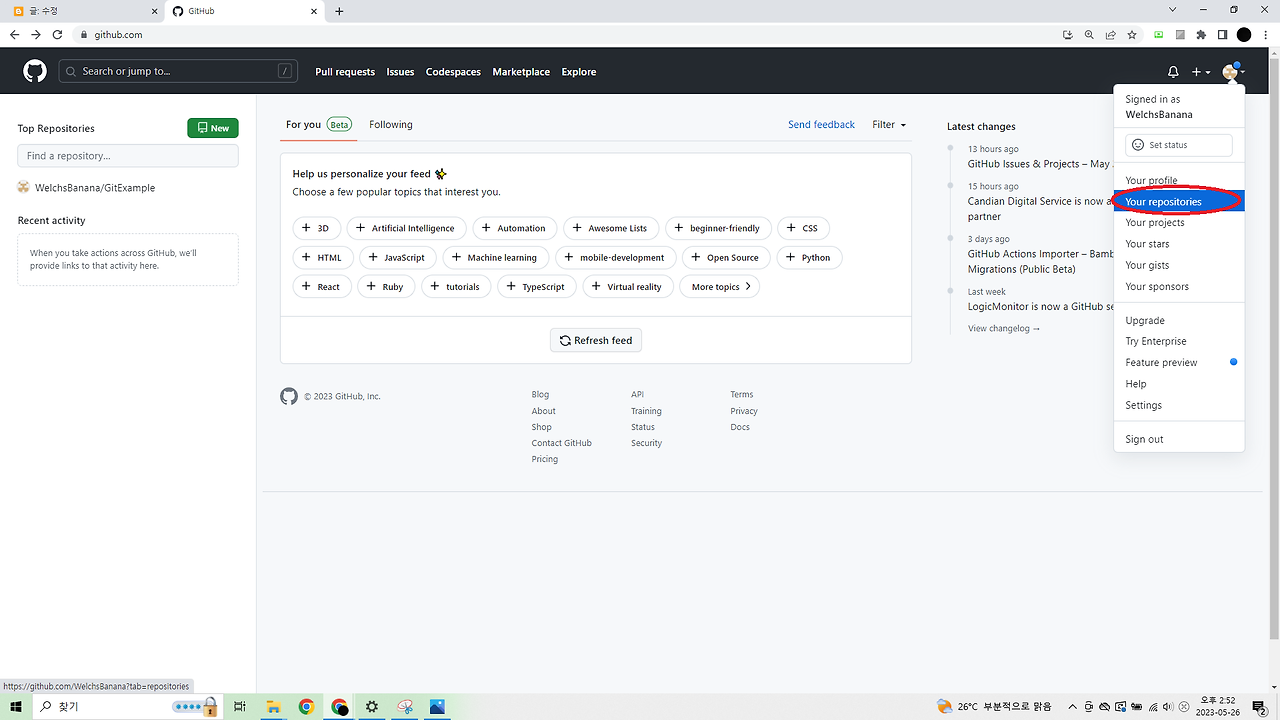Add the Automation topic
Screen dimensions: 1280x720
click(514, 228)
